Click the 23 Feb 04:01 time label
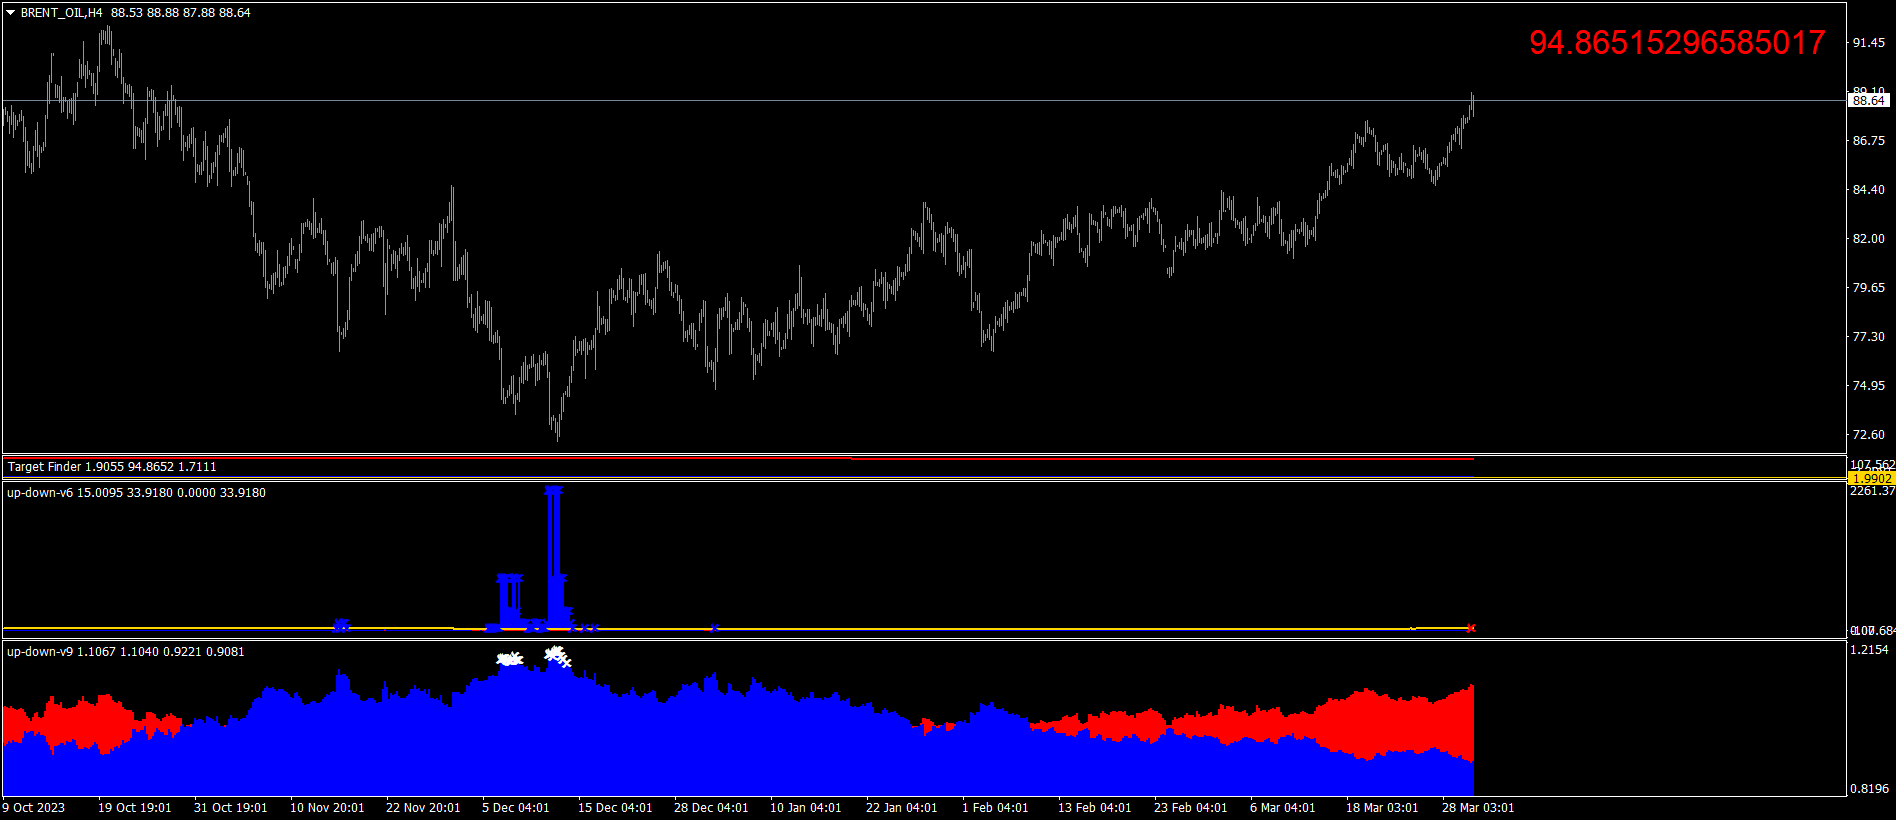Screen dimensions: 1896x820 pyautogui.click(x=1191, y=808)
